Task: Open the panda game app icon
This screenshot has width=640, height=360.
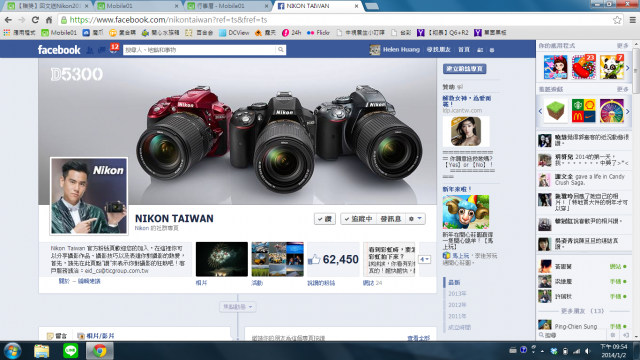Action: pyautogui.click(x=612, y=67)
